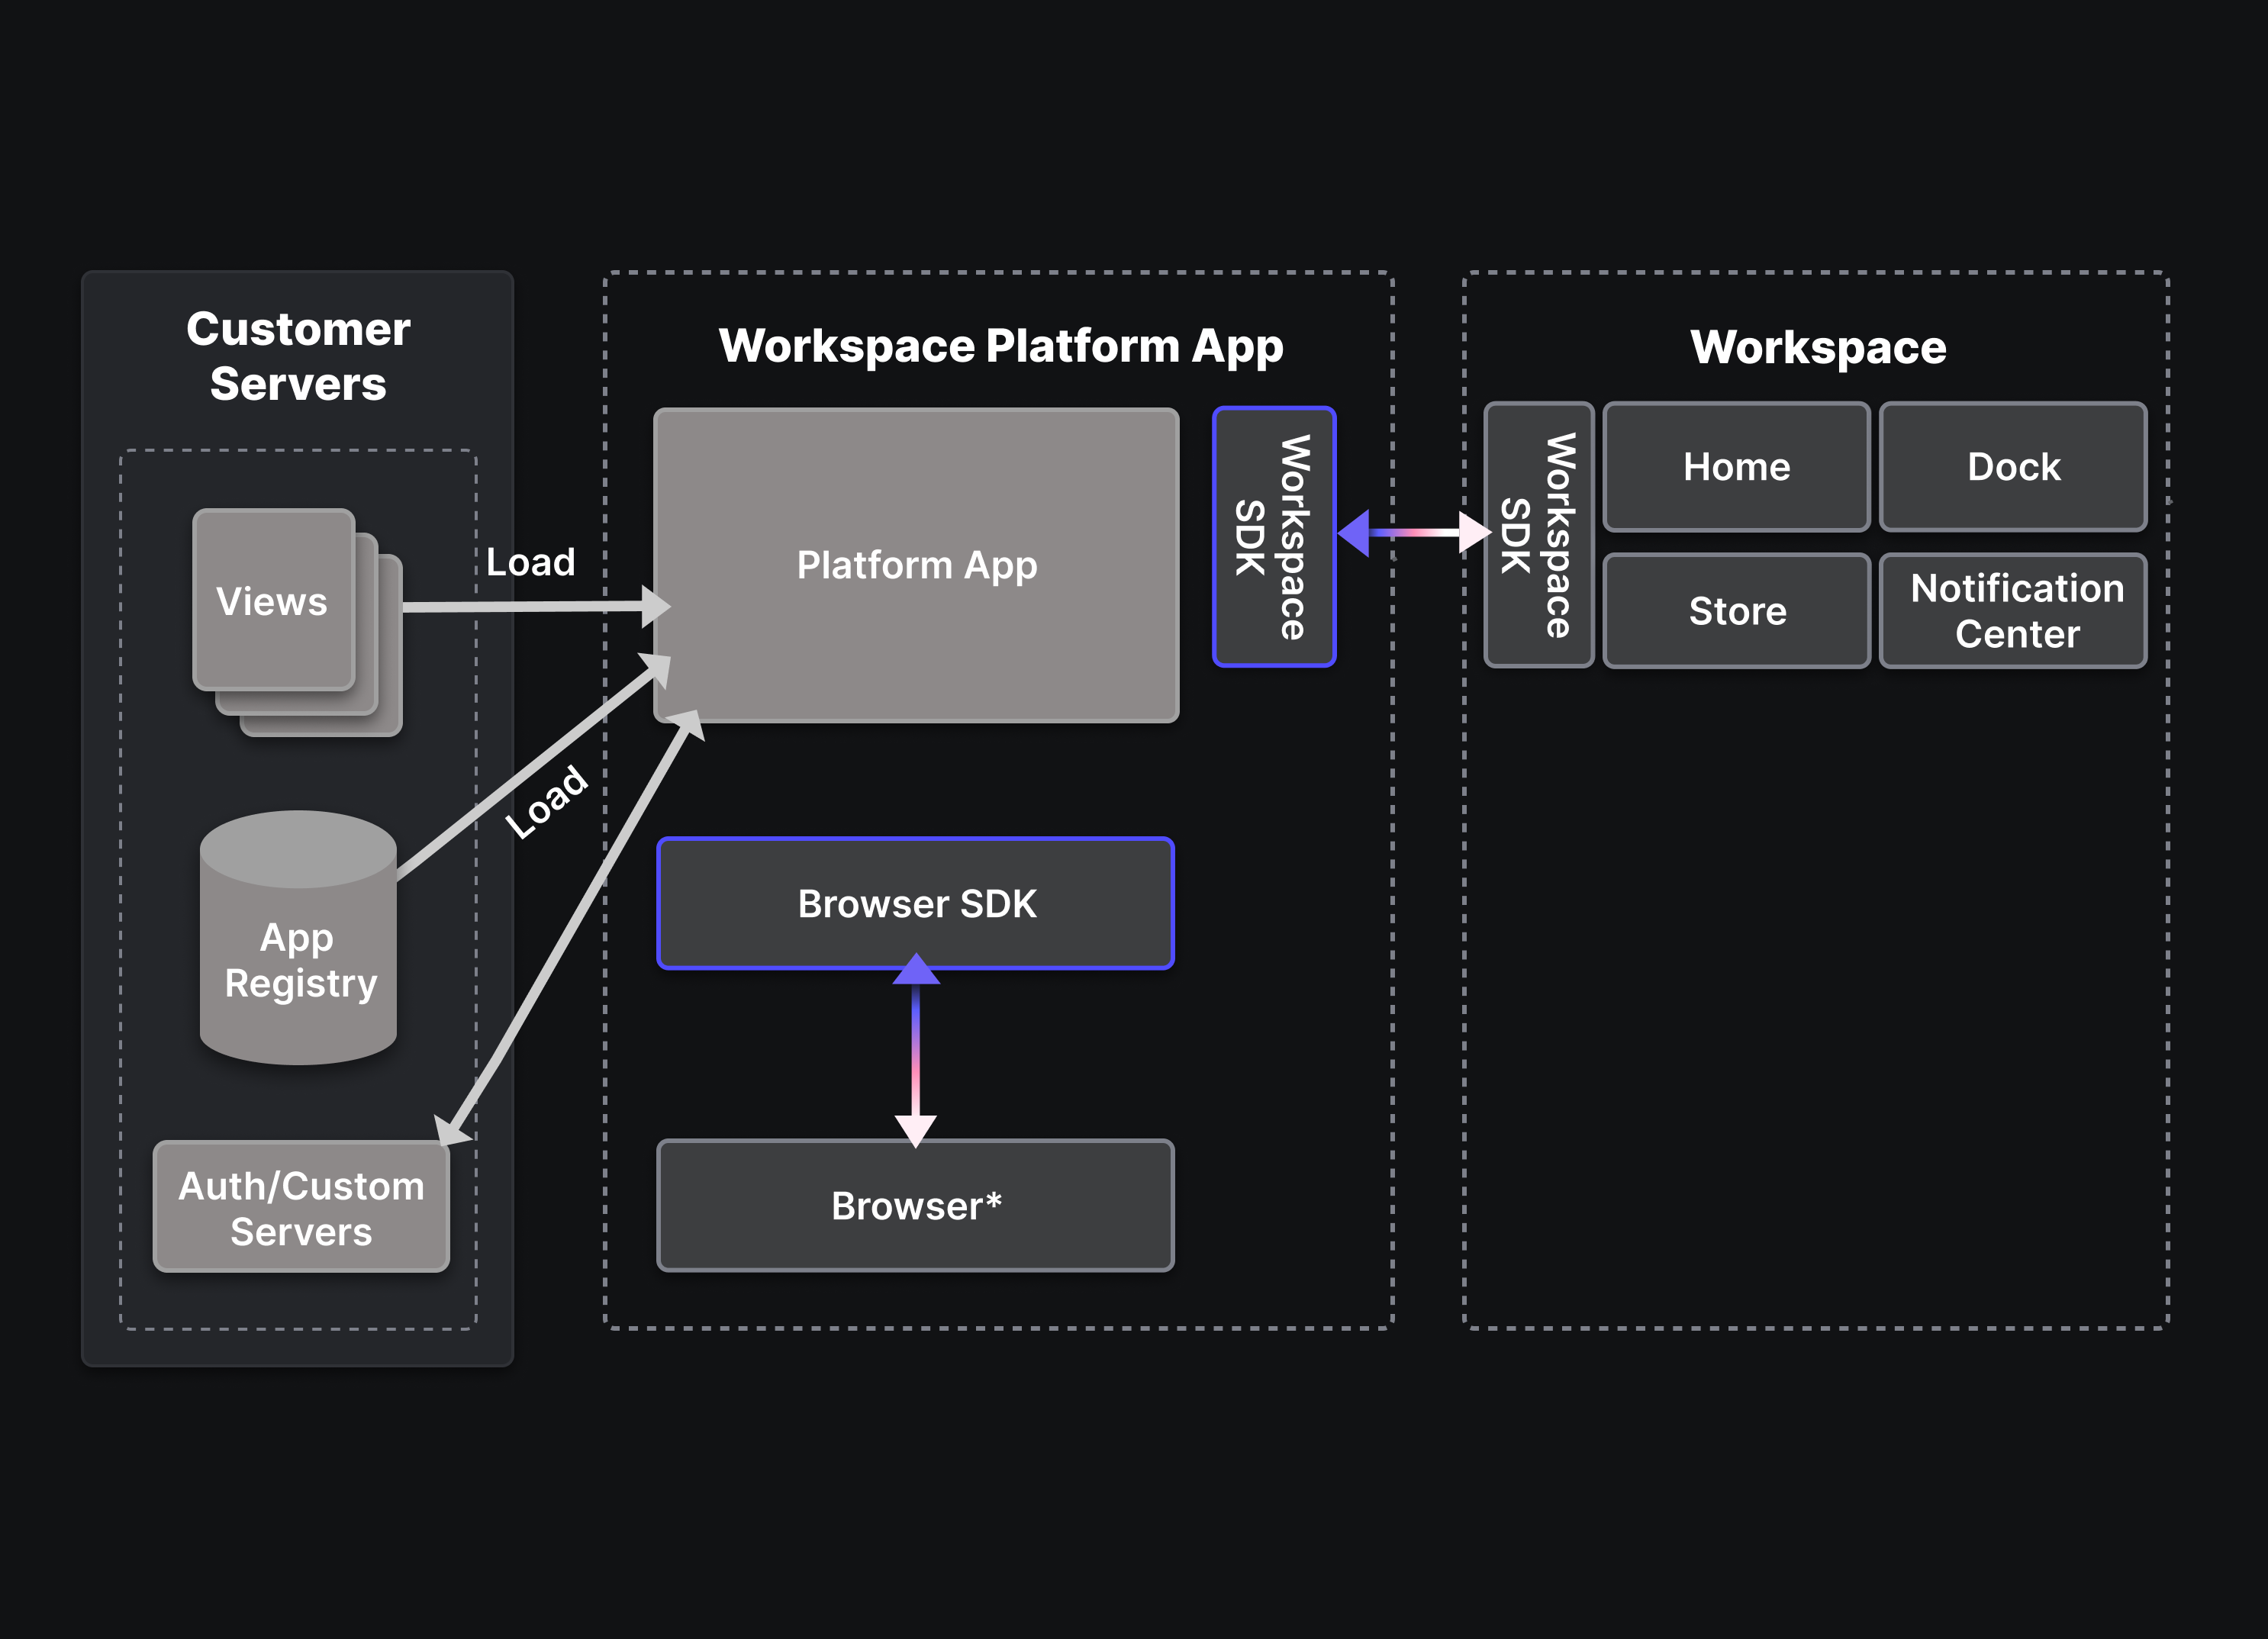Click gradient arrow between Workspace SDK blocks
The height and width of the screenshot is (1639, 2268).
click(x=1413, y=532)
